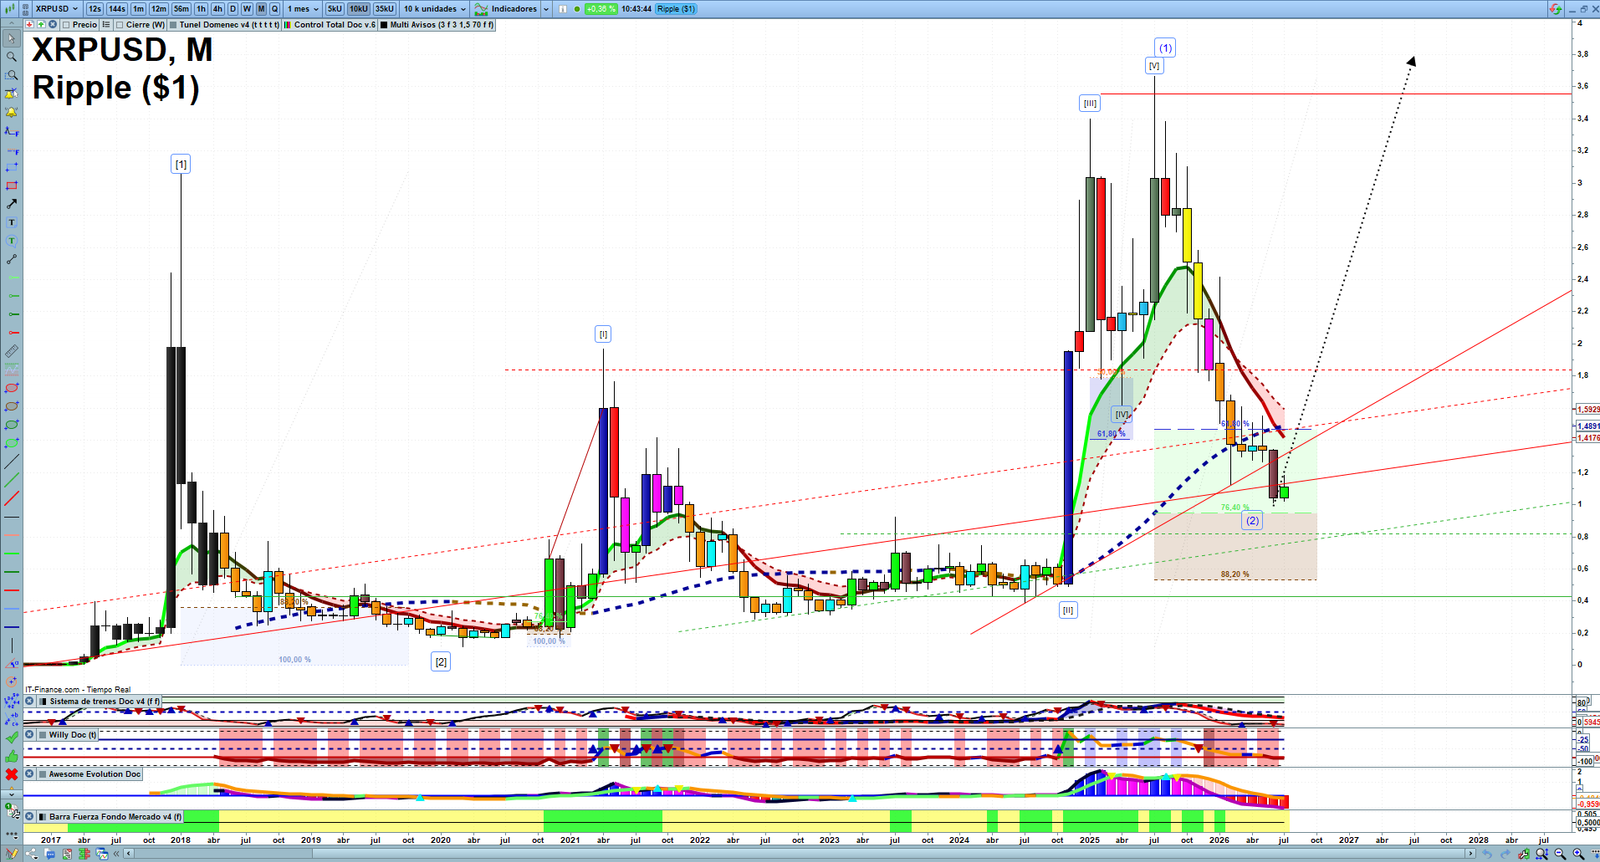Expand the arrow next to Indicadores
This screenshot has width=1600, height=862.
point(546,8)
